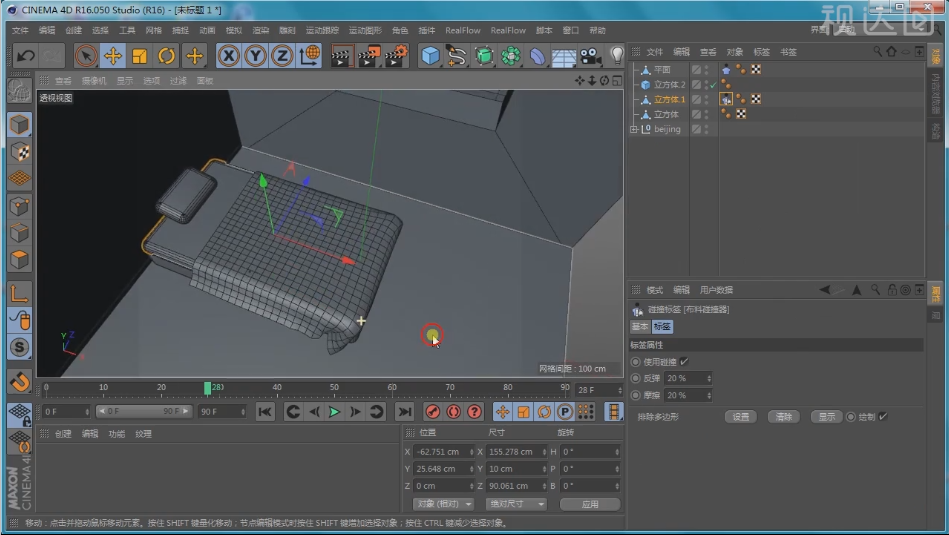Open the 绝对尺寸 dropdown
The width and height of the screenshot is (949, 535).
[x=516, y=504]
